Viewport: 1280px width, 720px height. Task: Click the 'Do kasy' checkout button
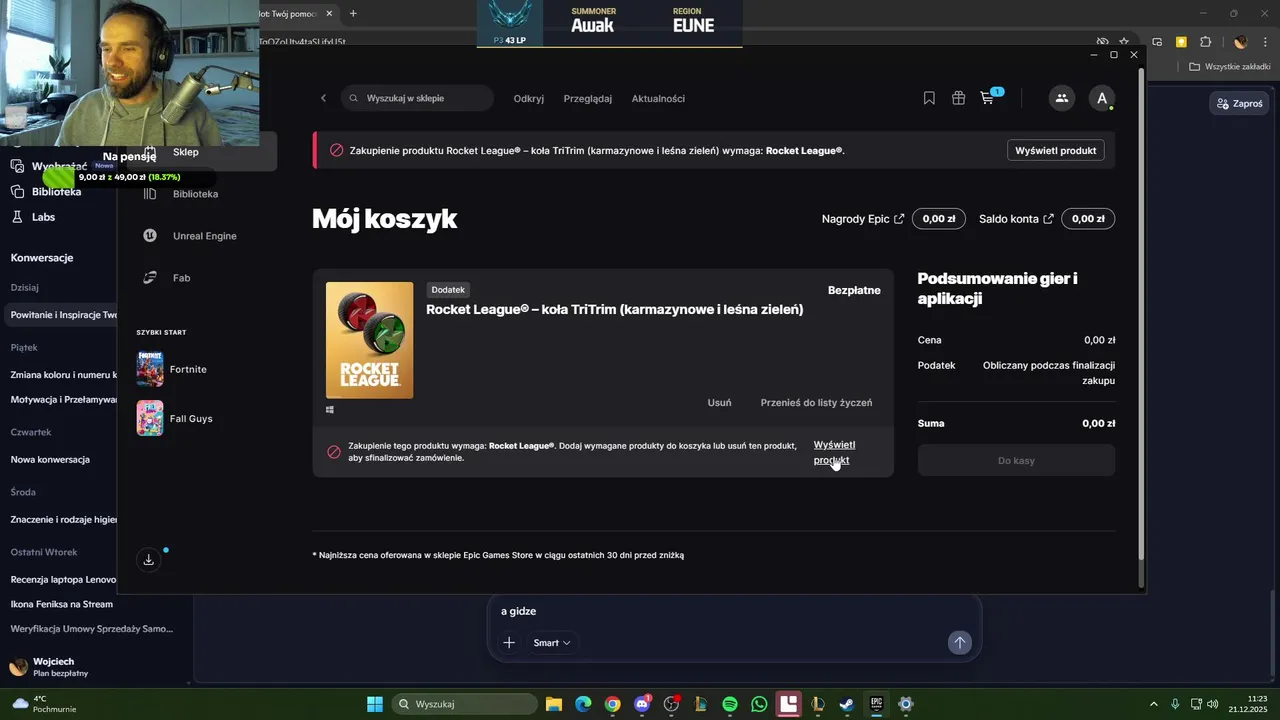coord(1016,460)
